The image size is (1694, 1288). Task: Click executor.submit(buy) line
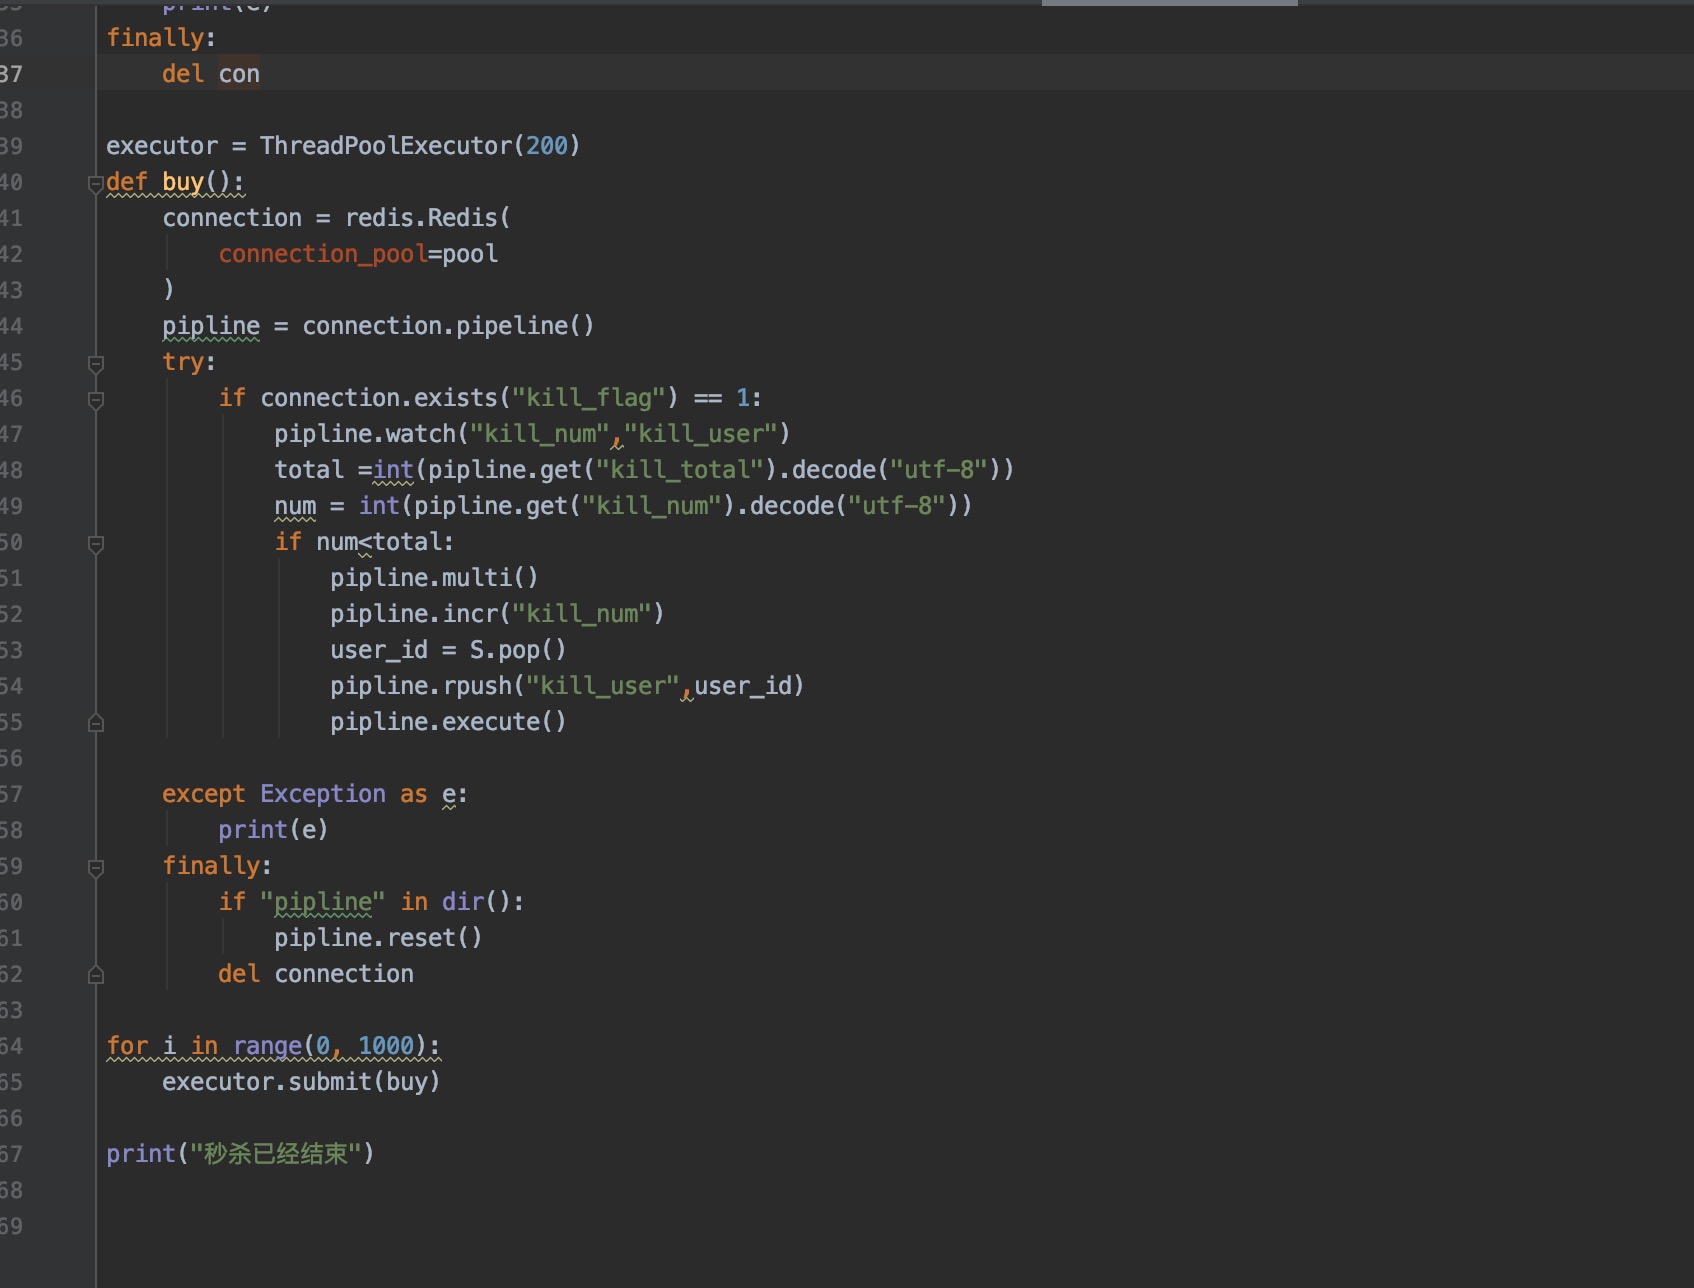click(x=301, y=1082)
